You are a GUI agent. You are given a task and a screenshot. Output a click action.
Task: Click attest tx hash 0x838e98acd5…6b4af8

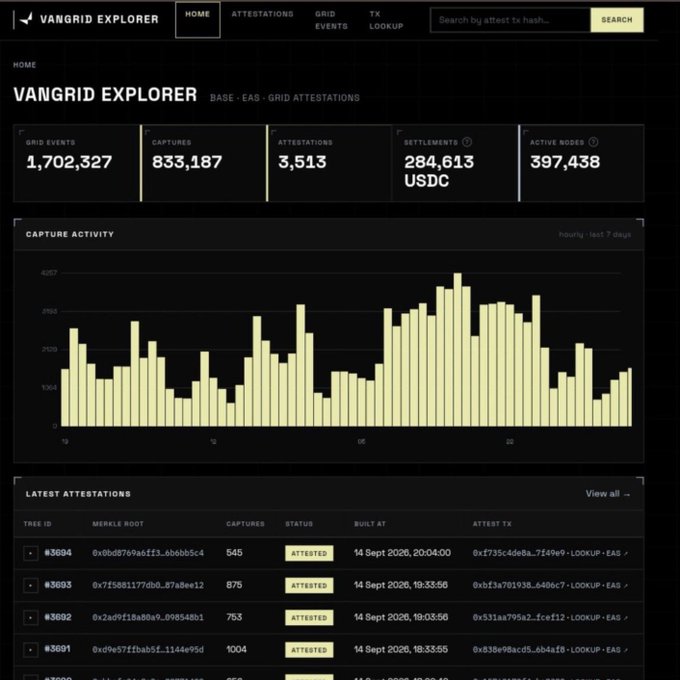coord(519,649)
